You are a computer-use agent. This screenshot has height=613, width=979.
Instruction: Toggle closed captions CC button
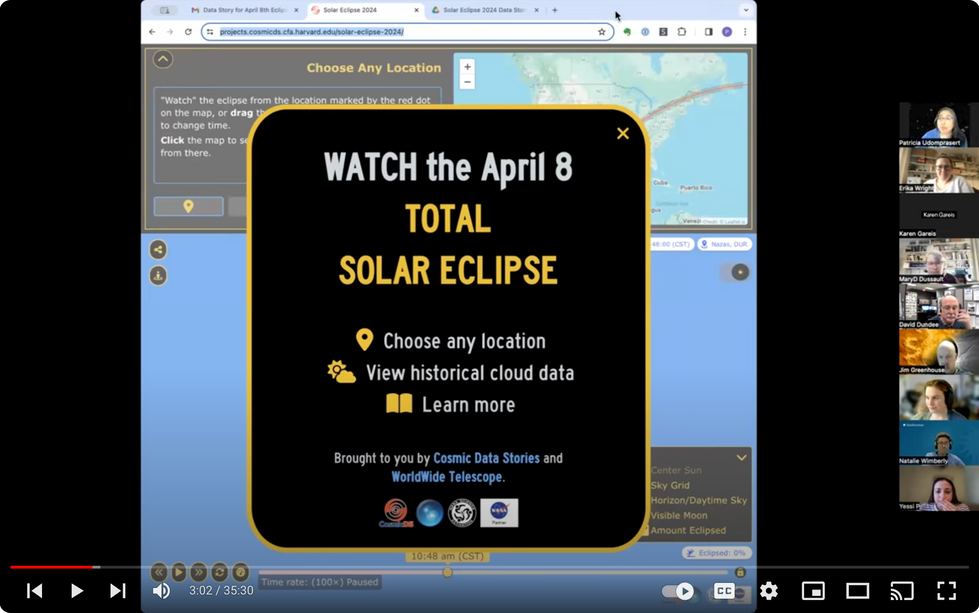724,591
